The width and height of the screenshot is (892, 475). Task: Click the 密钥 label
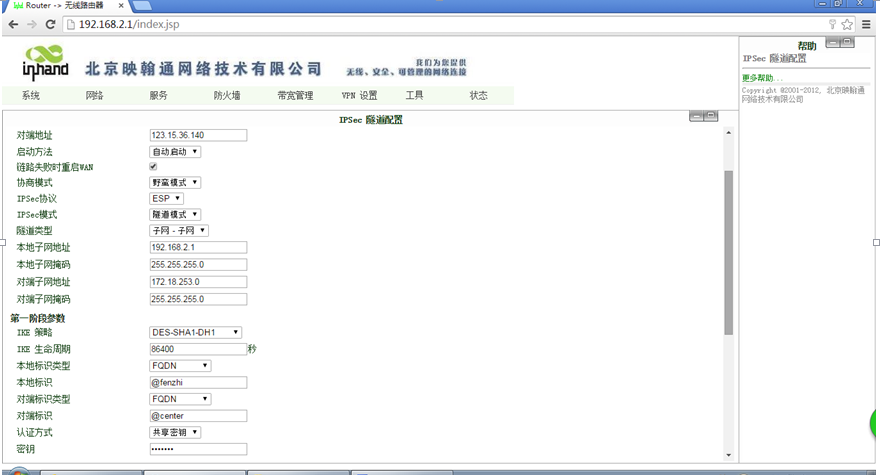(x=26, y=449)
